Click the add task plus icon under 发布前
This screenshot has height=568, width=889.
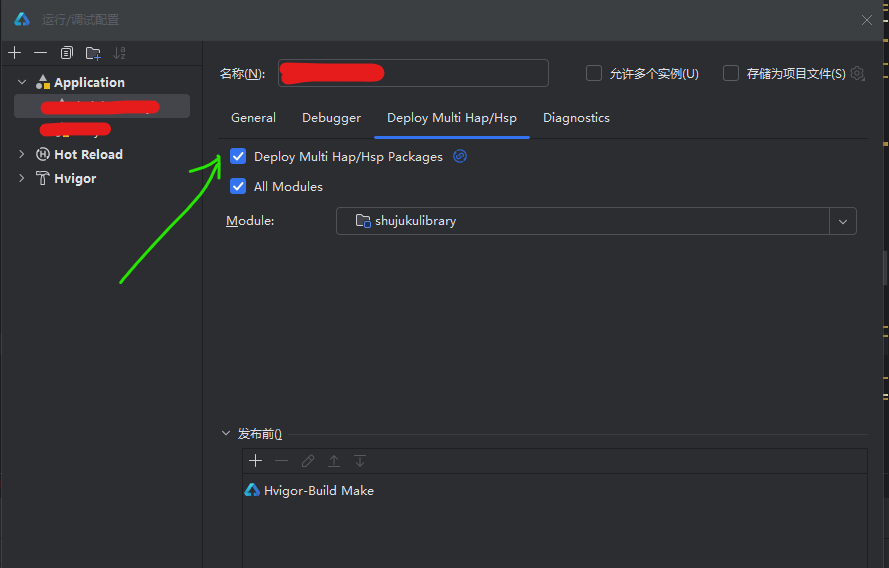pos(256,461)
